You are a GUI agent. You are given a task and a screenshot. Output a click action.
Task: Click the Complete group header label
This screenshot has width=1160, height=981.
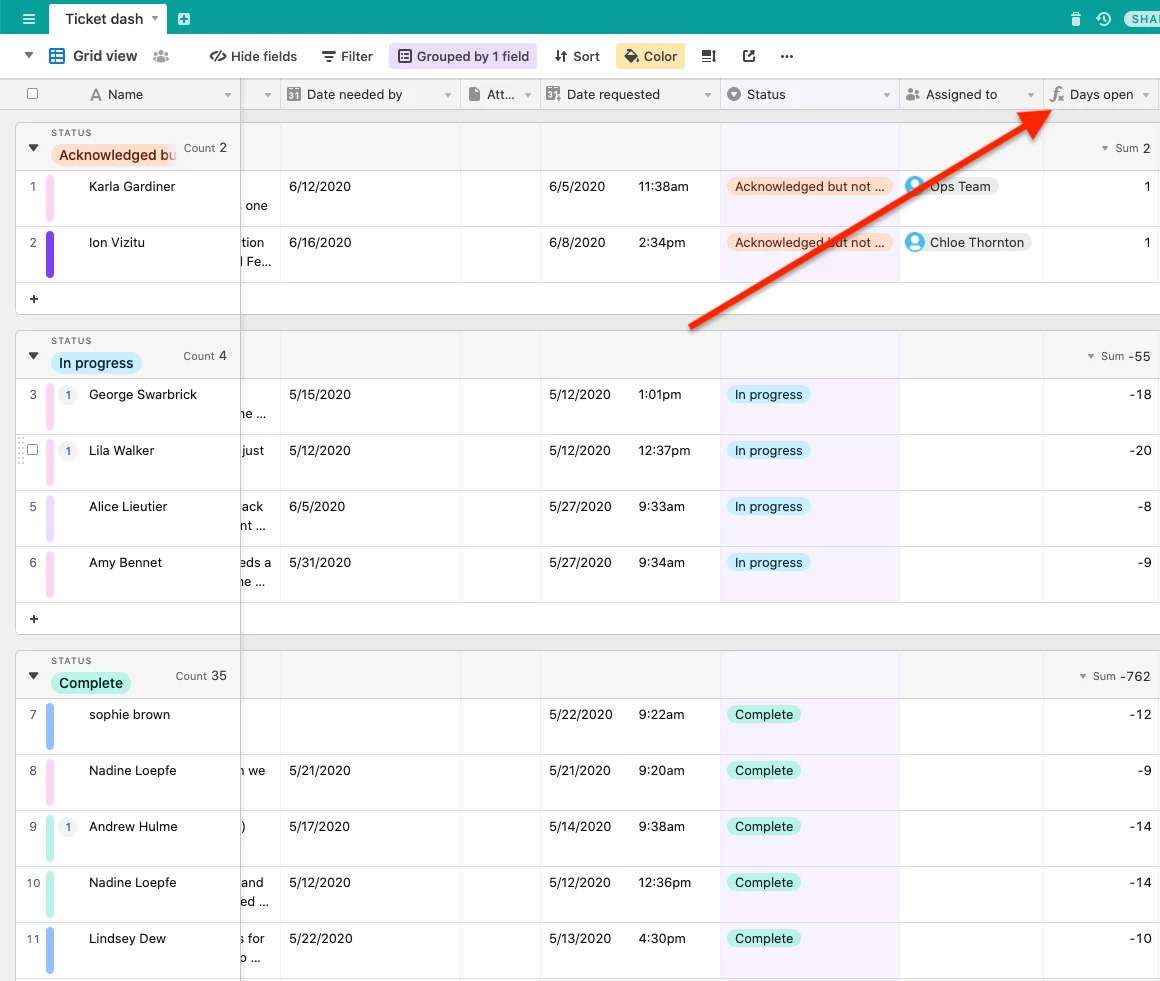pos(91,682)
